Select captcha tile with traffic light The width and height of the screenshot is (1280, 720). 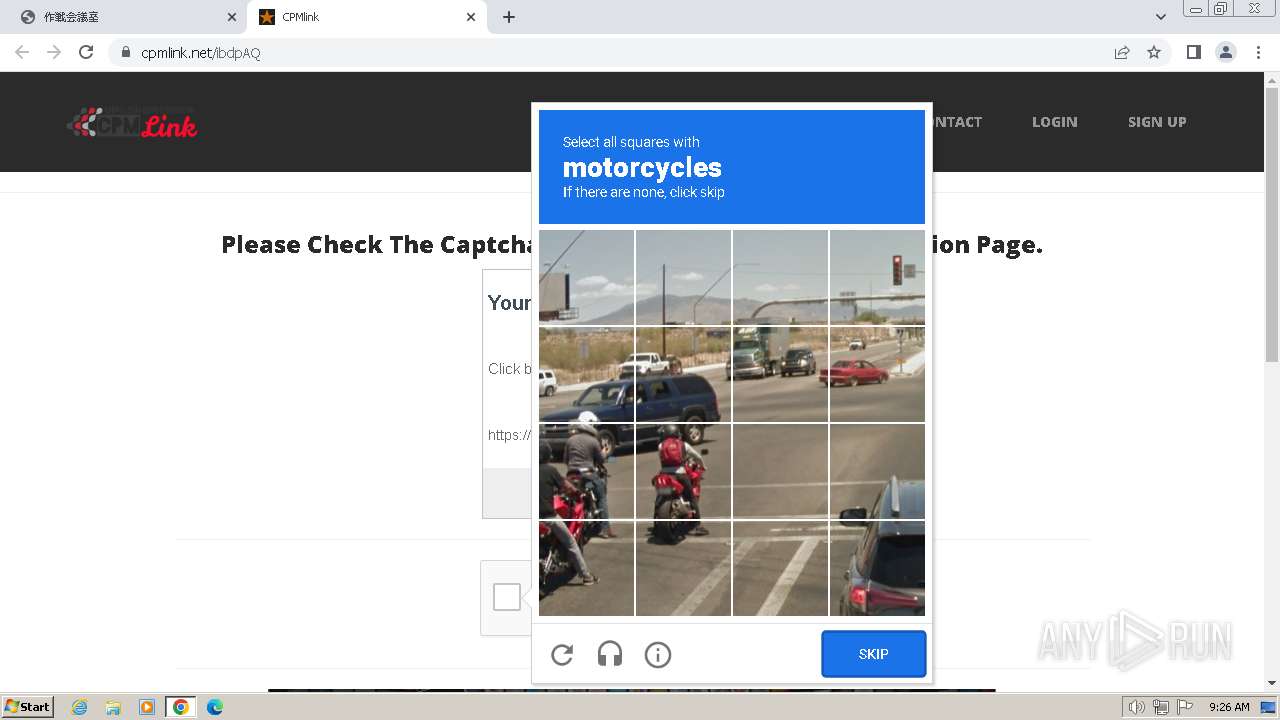tap(877, 277)
